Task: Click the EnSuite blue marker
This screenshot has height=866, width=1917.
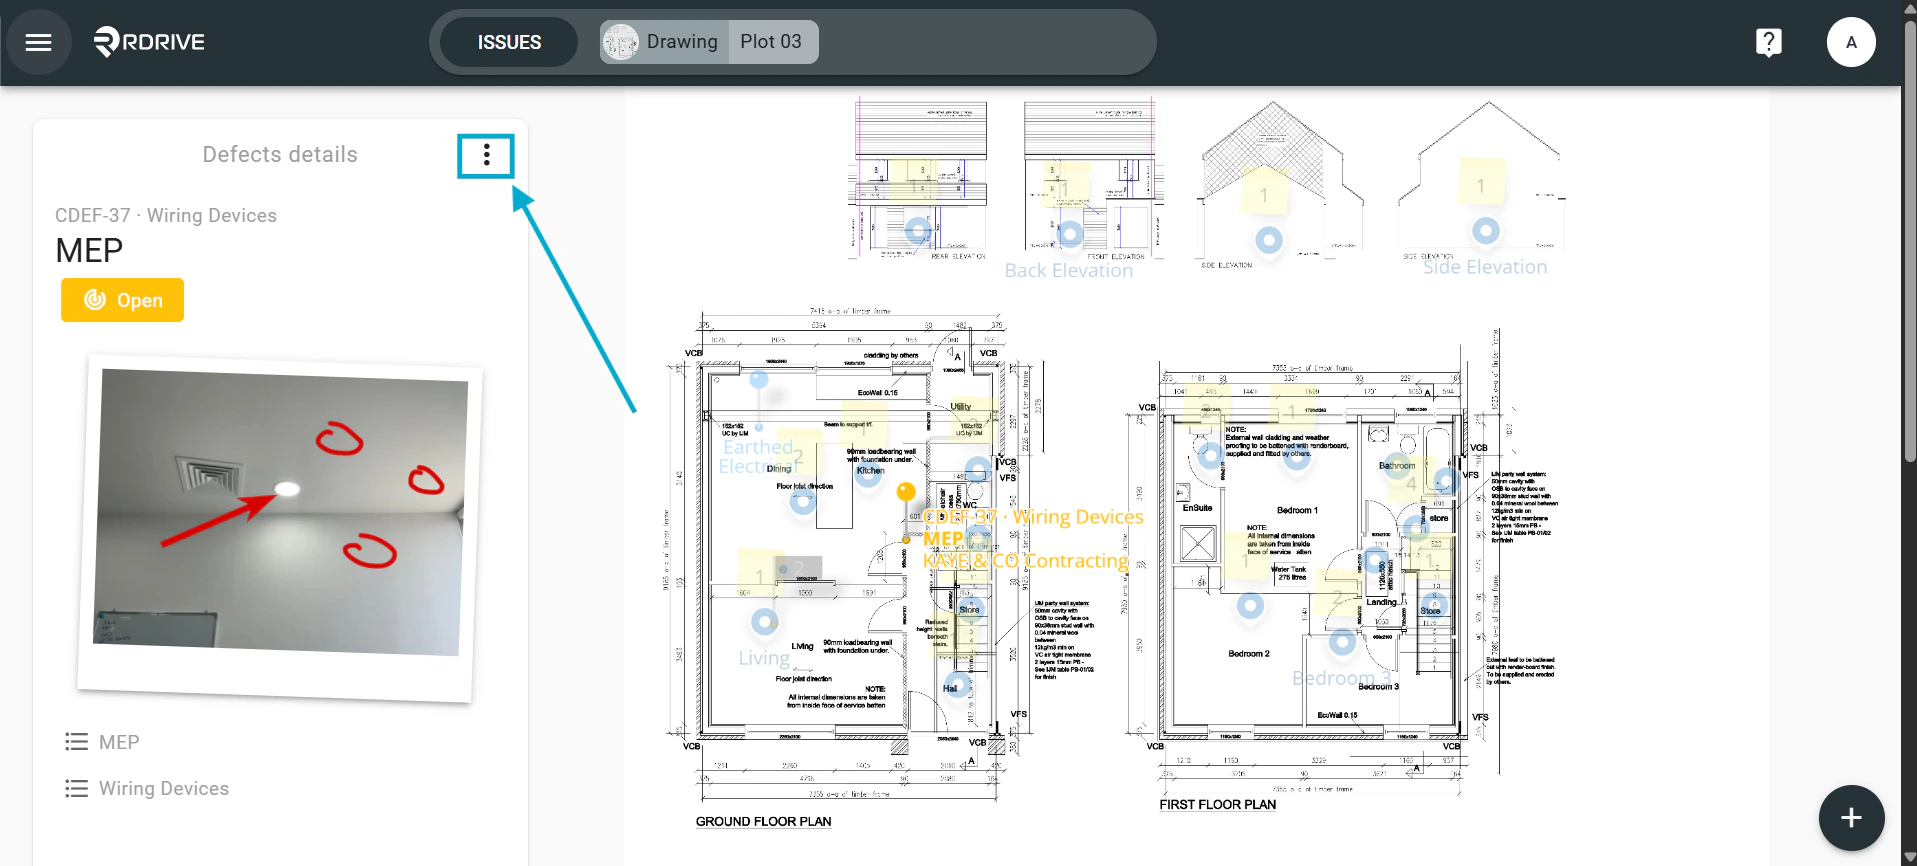Action: pos(1211,456)
